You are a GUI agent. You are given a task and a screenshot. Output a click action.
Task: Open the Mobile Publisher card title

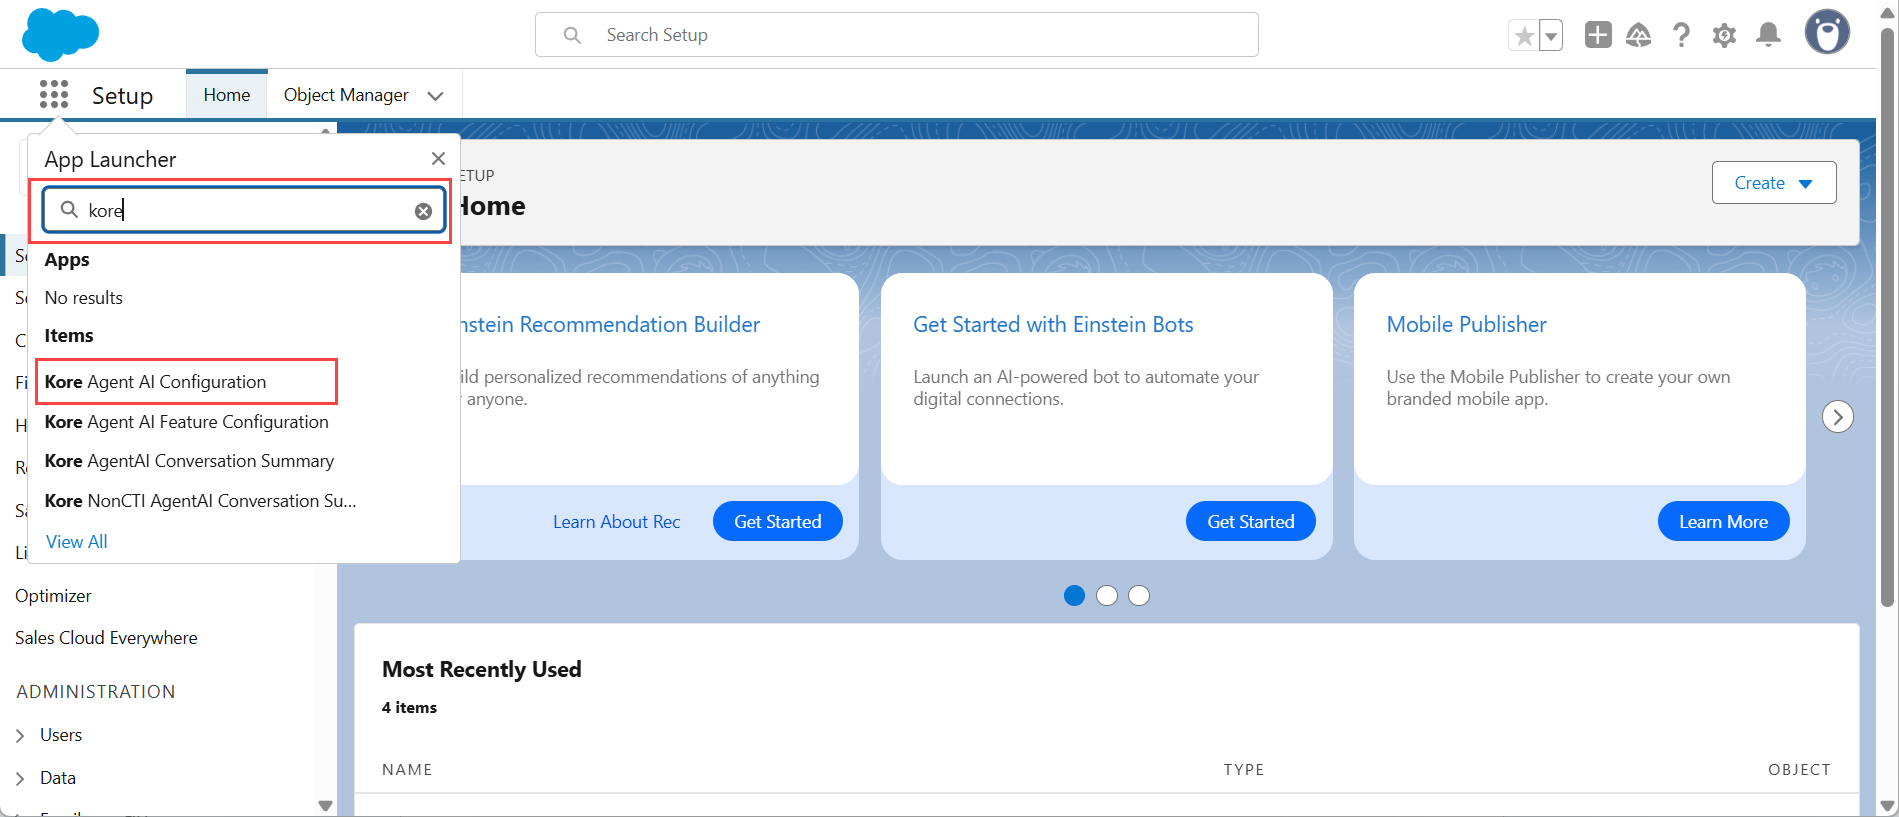point(1466,324)
